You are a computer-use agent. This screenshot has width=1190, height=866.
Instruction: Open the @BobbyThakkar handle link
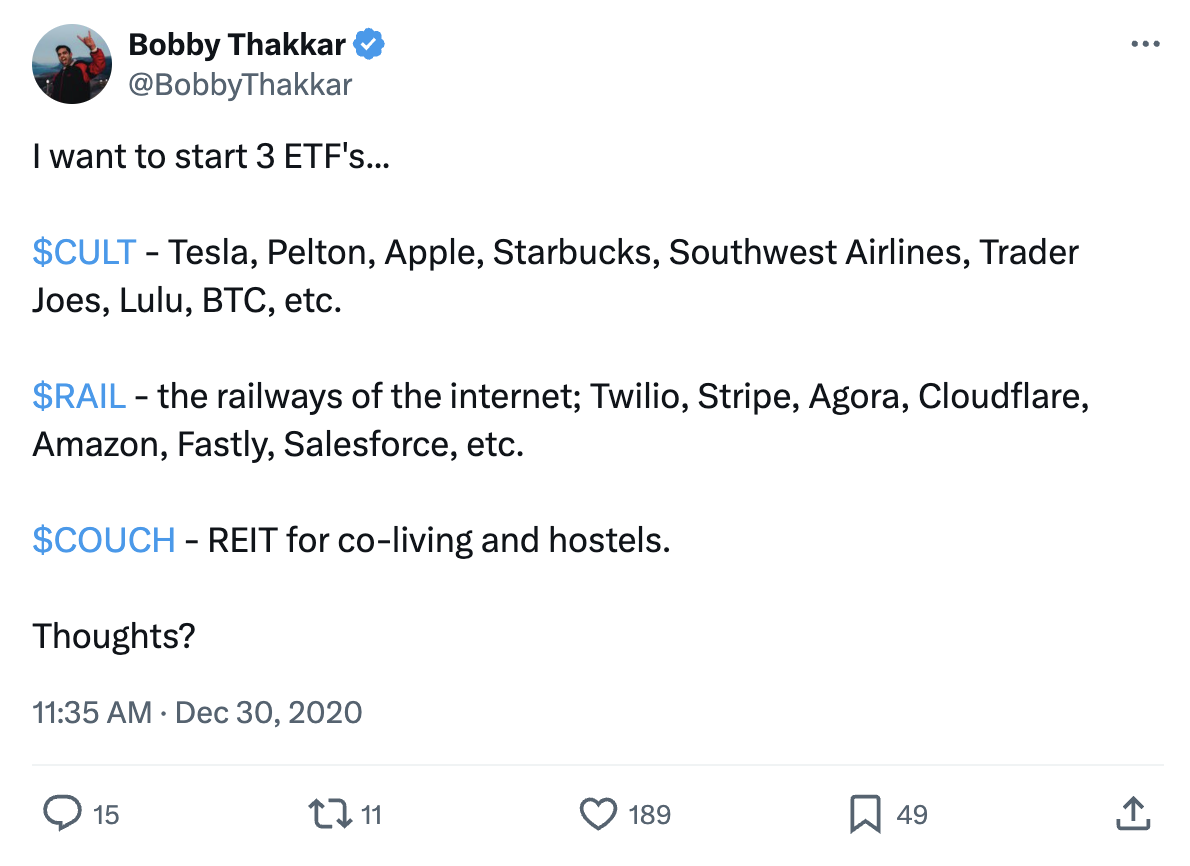[240, 85]
